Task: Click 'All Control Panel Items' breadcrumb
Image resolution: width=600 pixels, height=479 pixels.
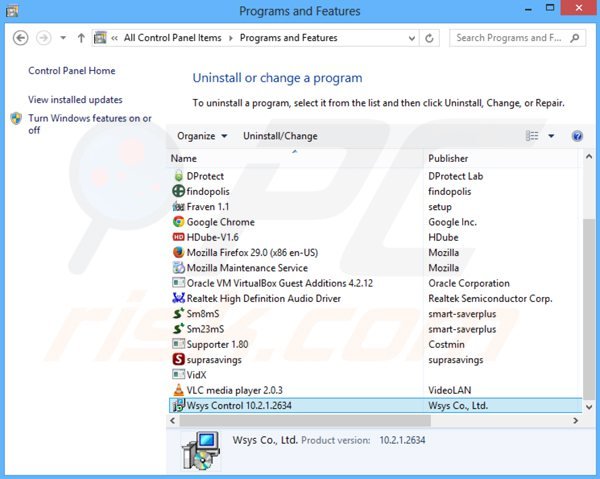Action: (x=173, y=38)
